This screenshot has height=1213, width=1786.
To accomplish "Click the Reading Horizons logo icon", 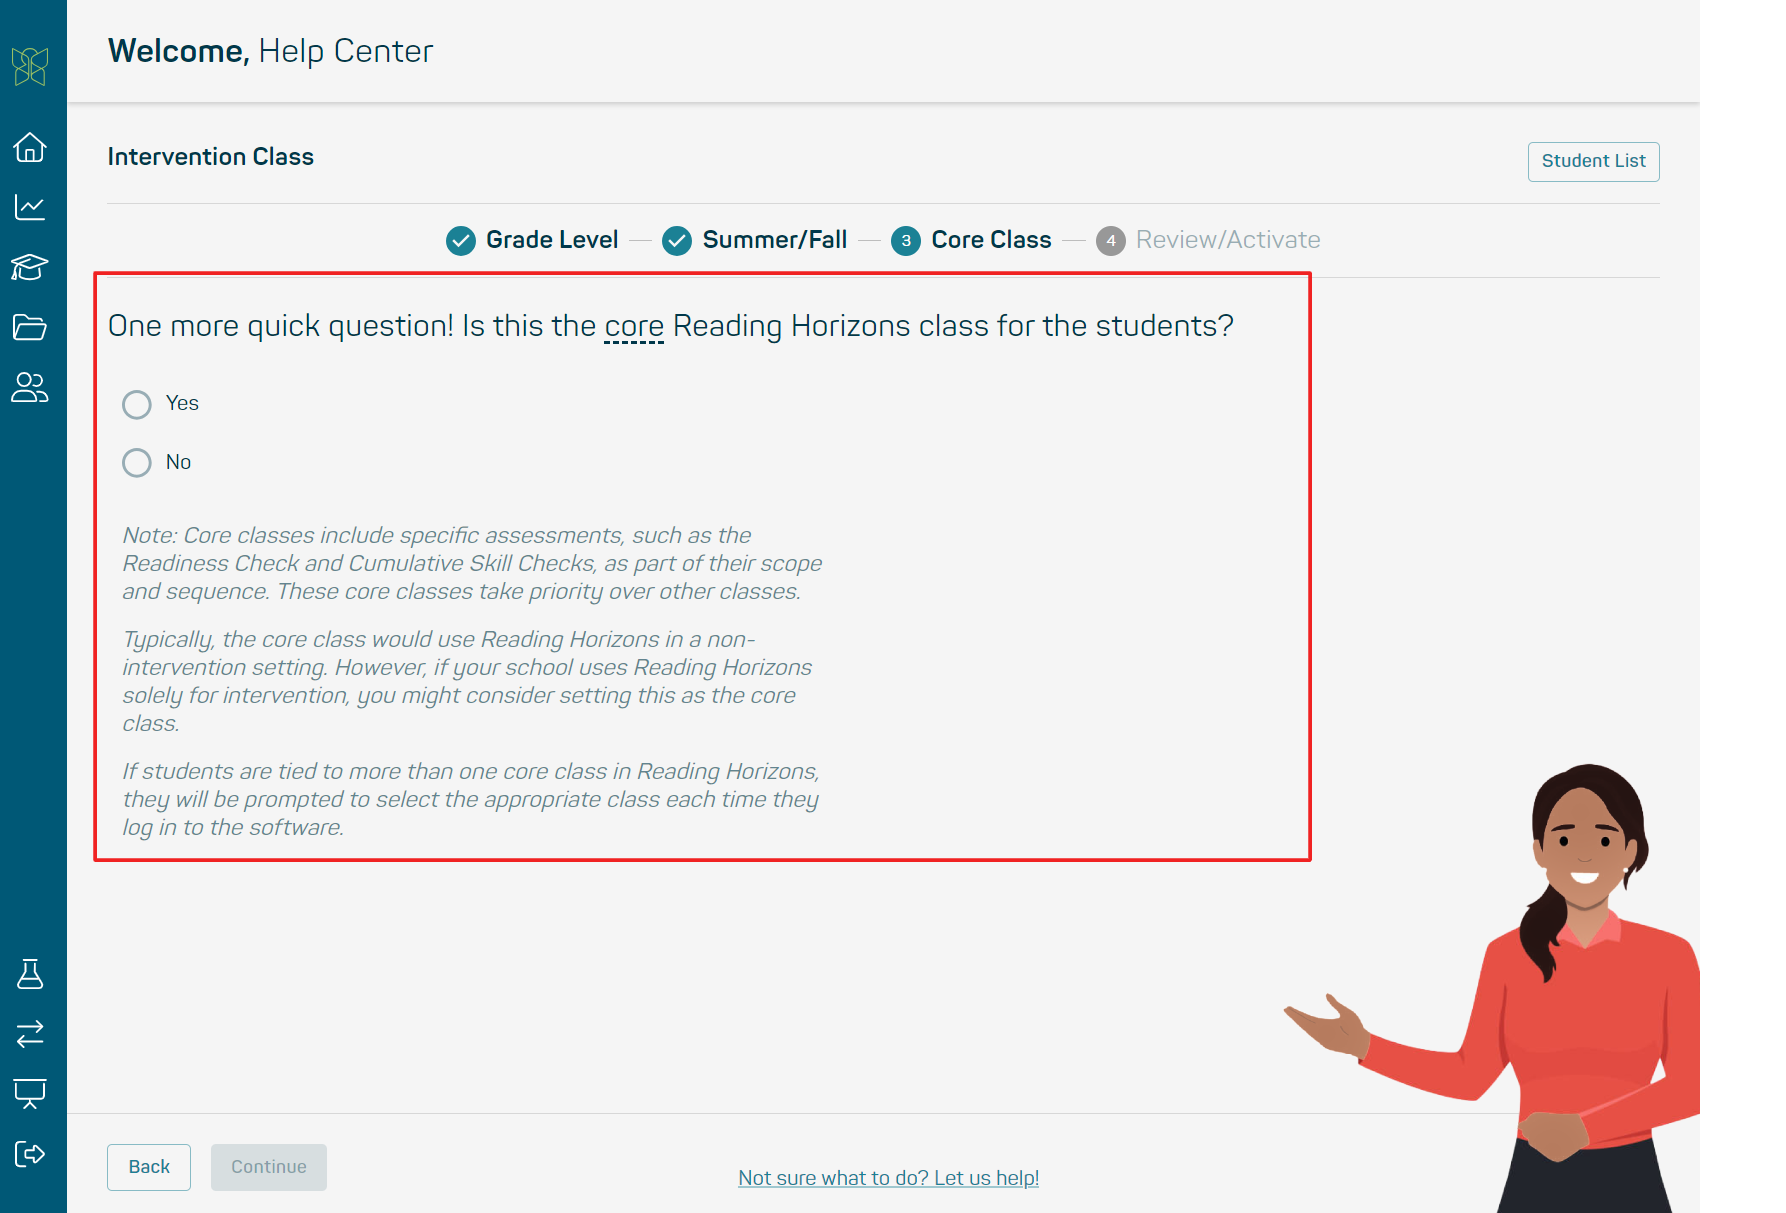I will click(x=30, y=67).
